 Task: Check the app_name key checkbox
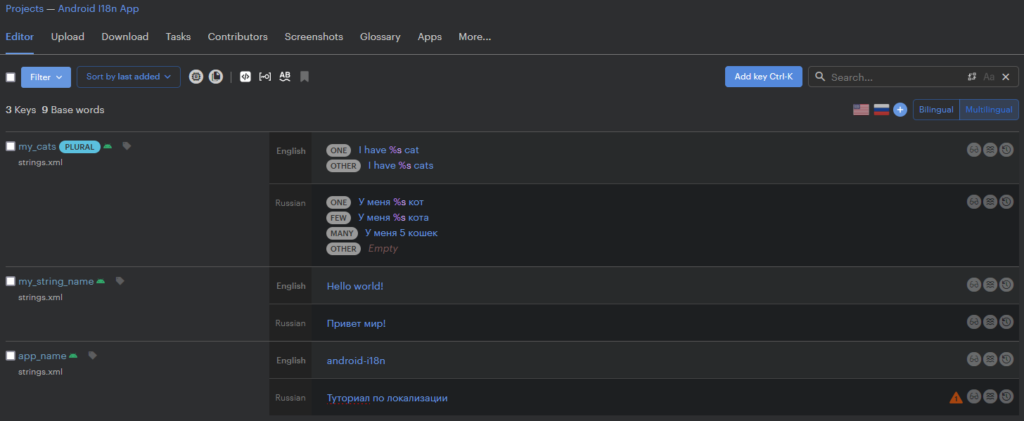click(x=10, y=356)
